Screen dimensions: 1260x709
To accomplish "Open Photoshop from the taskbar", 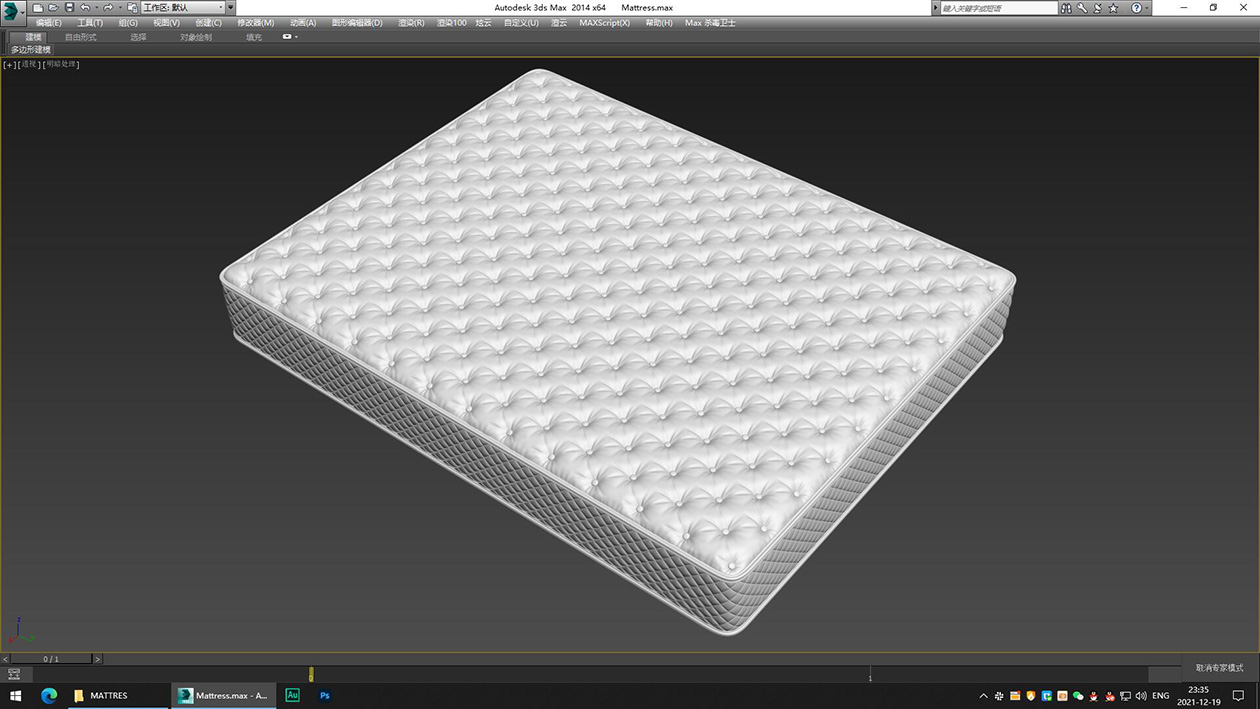I will [x=324, y=695].
